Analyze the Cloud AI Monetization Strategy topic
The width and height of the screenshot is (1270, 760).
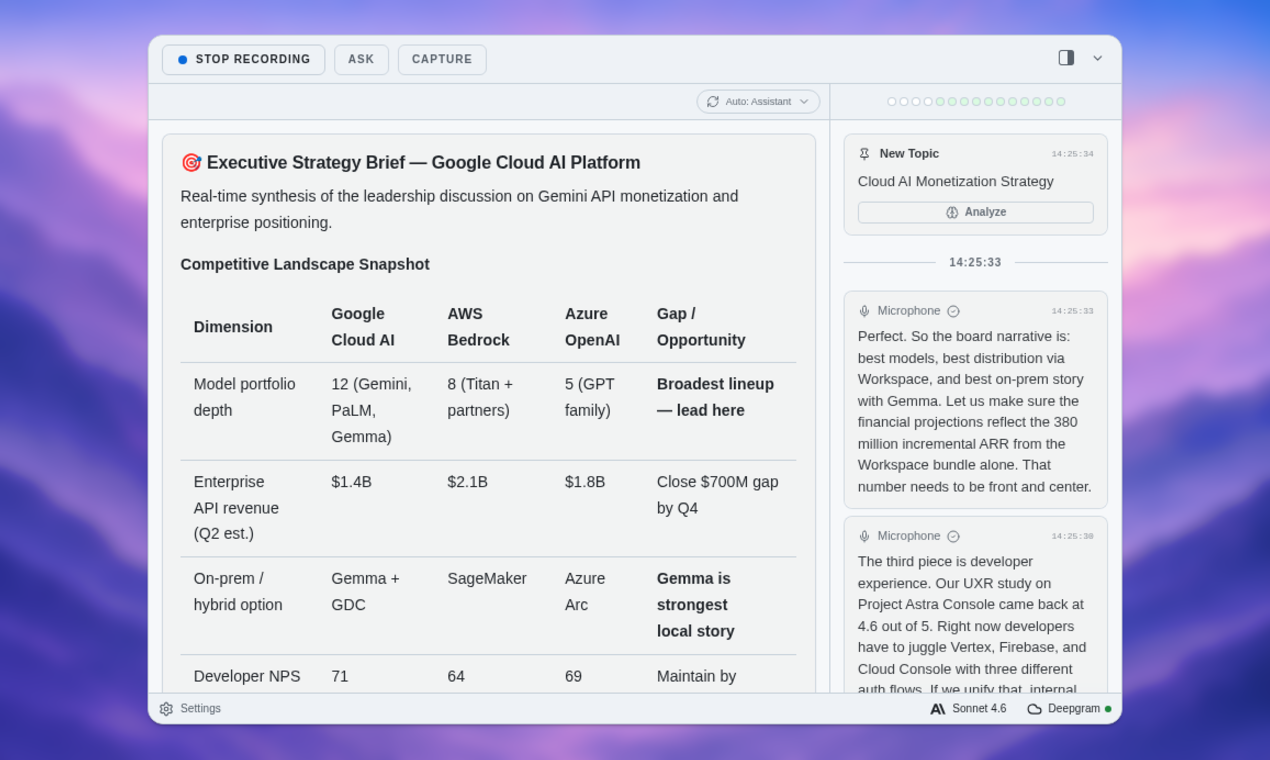pos(975,213)
